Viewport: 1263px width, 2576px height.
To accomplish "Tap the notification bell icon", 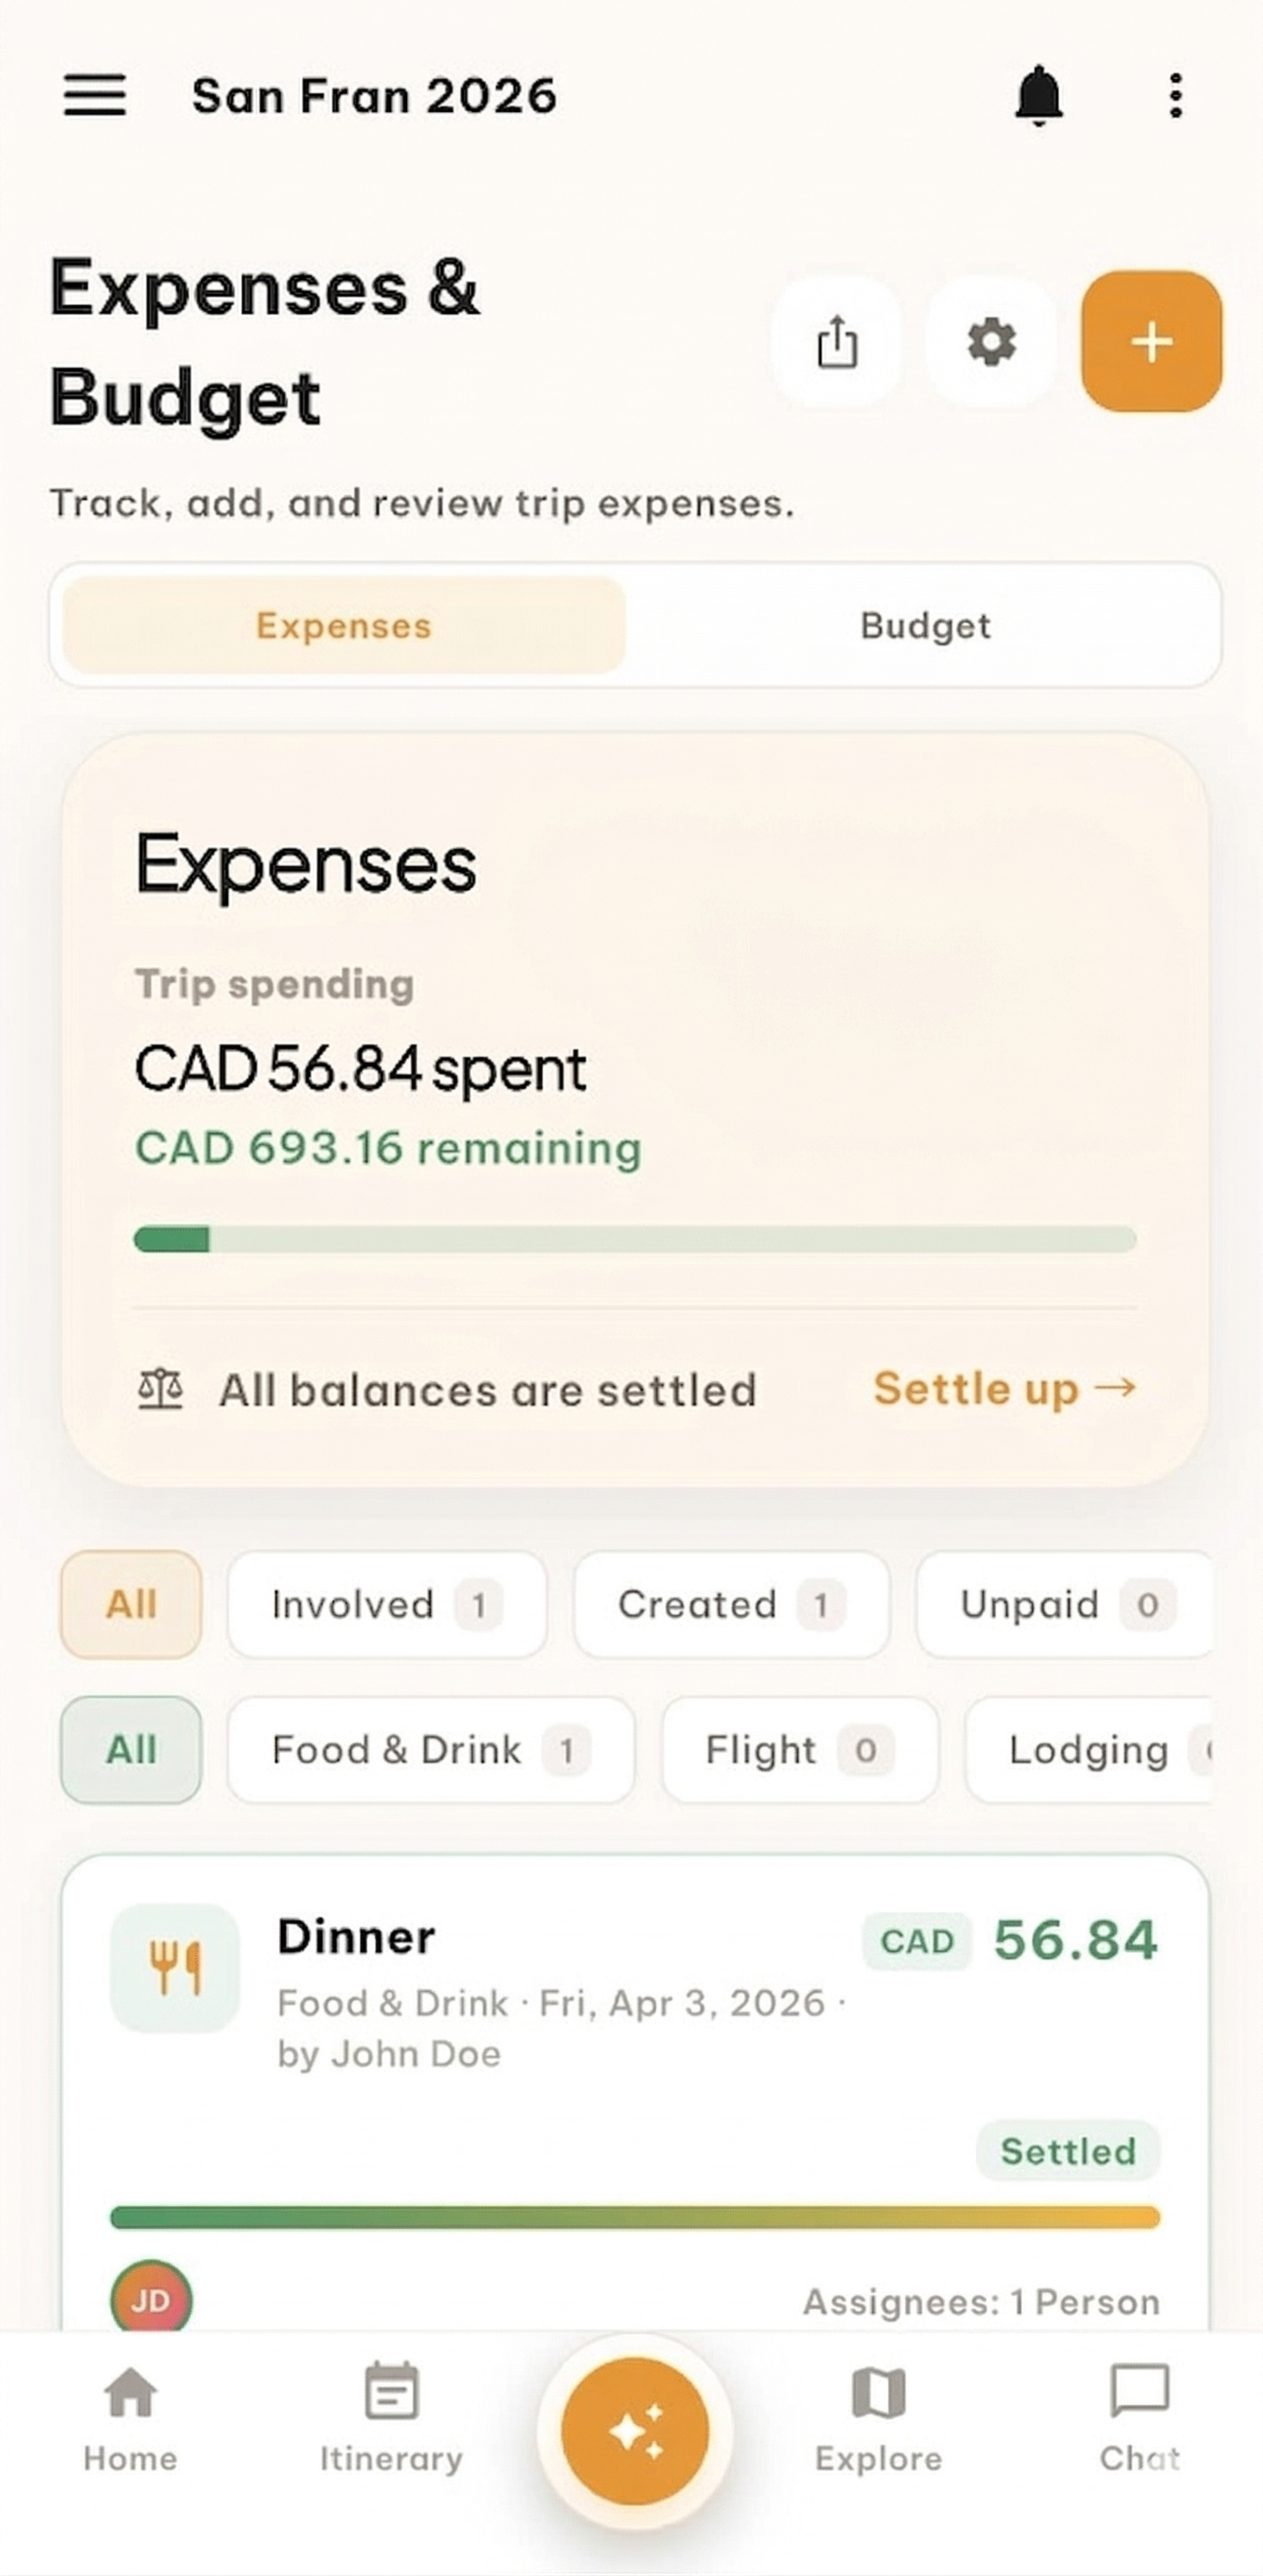I will coord(1038,96).
